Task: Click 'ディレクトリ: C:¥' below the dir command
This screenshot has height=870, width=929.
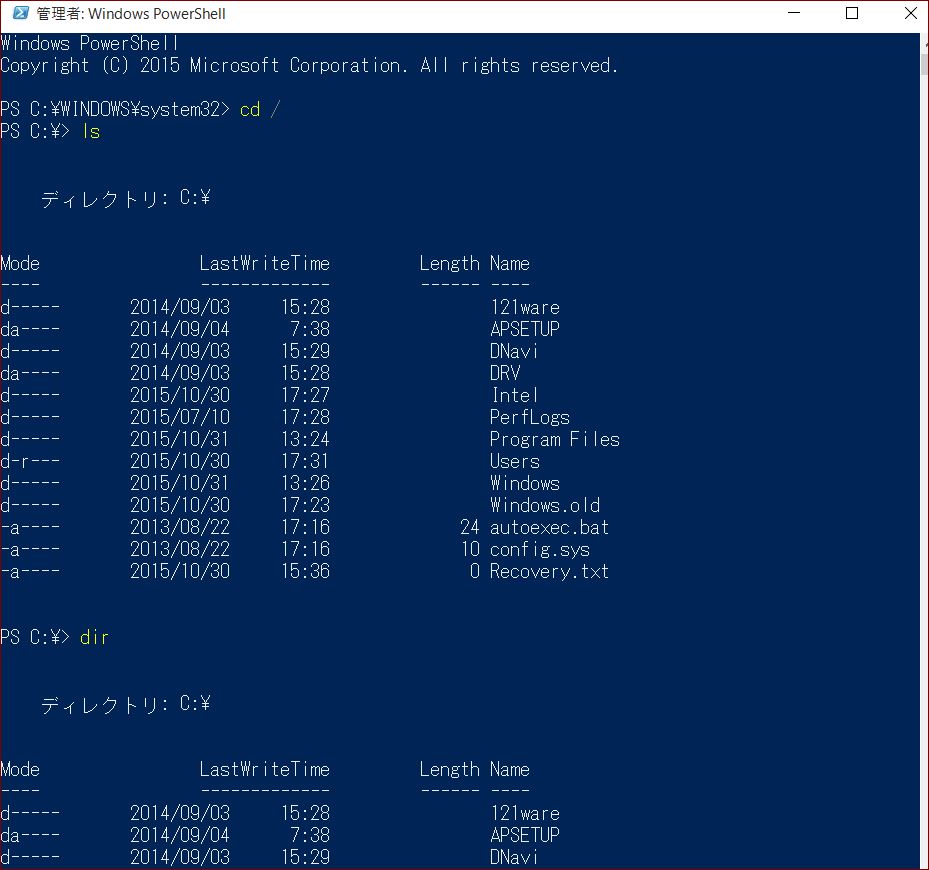Action: (x=126, y=704)
